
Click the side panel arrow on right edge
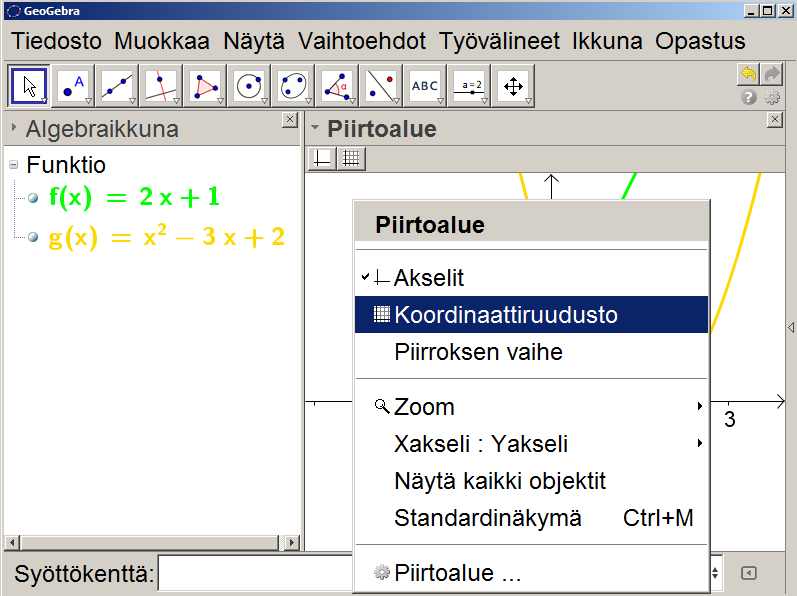click(791, 327)
